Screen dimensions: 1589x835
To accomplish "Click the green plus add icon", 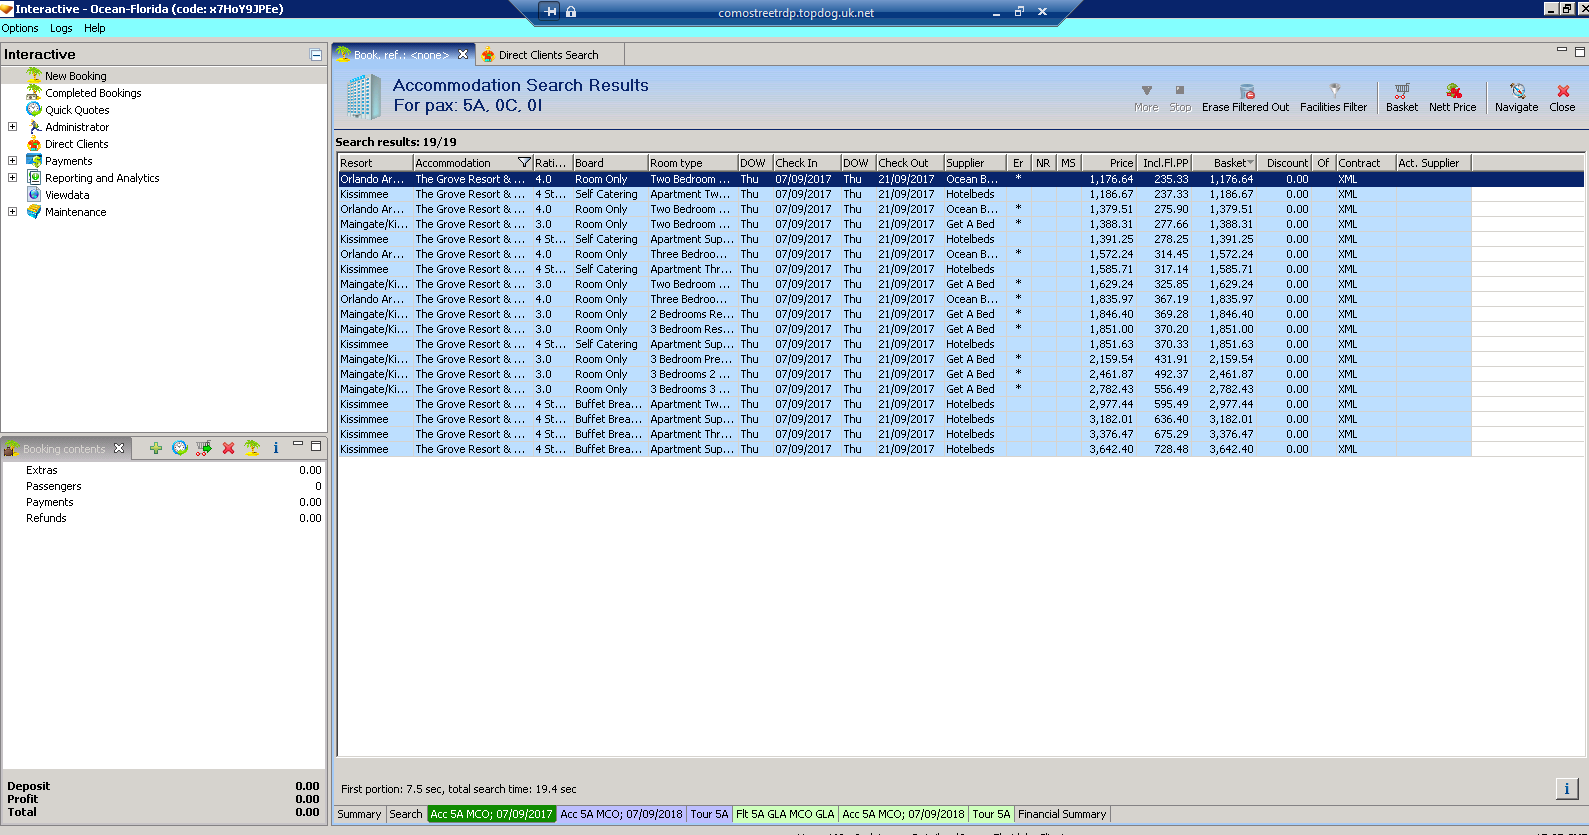I will coord(156,448).
